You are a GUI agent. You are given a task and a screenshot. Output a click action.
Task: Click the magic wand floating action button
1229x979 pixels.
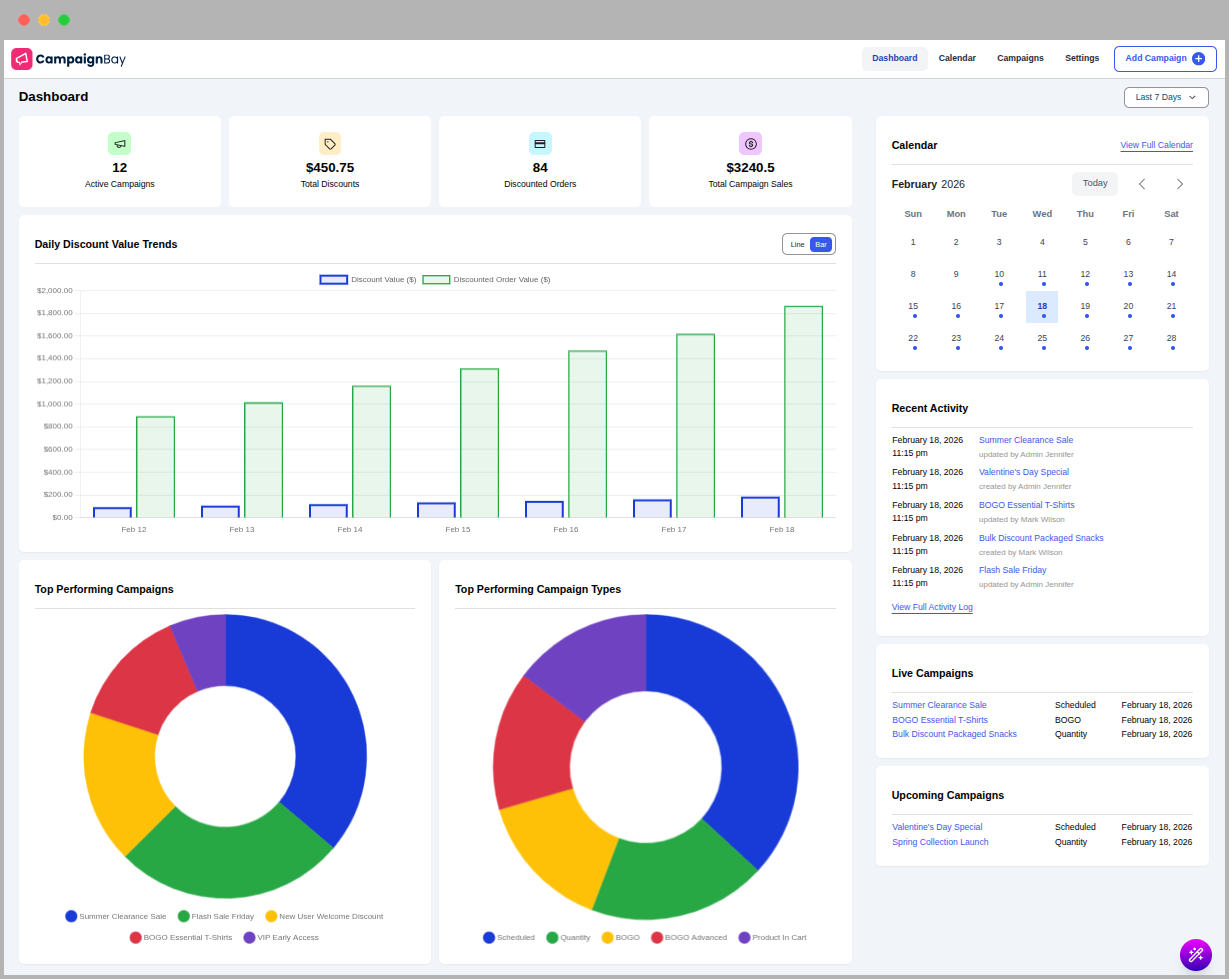pos(1195,955)
